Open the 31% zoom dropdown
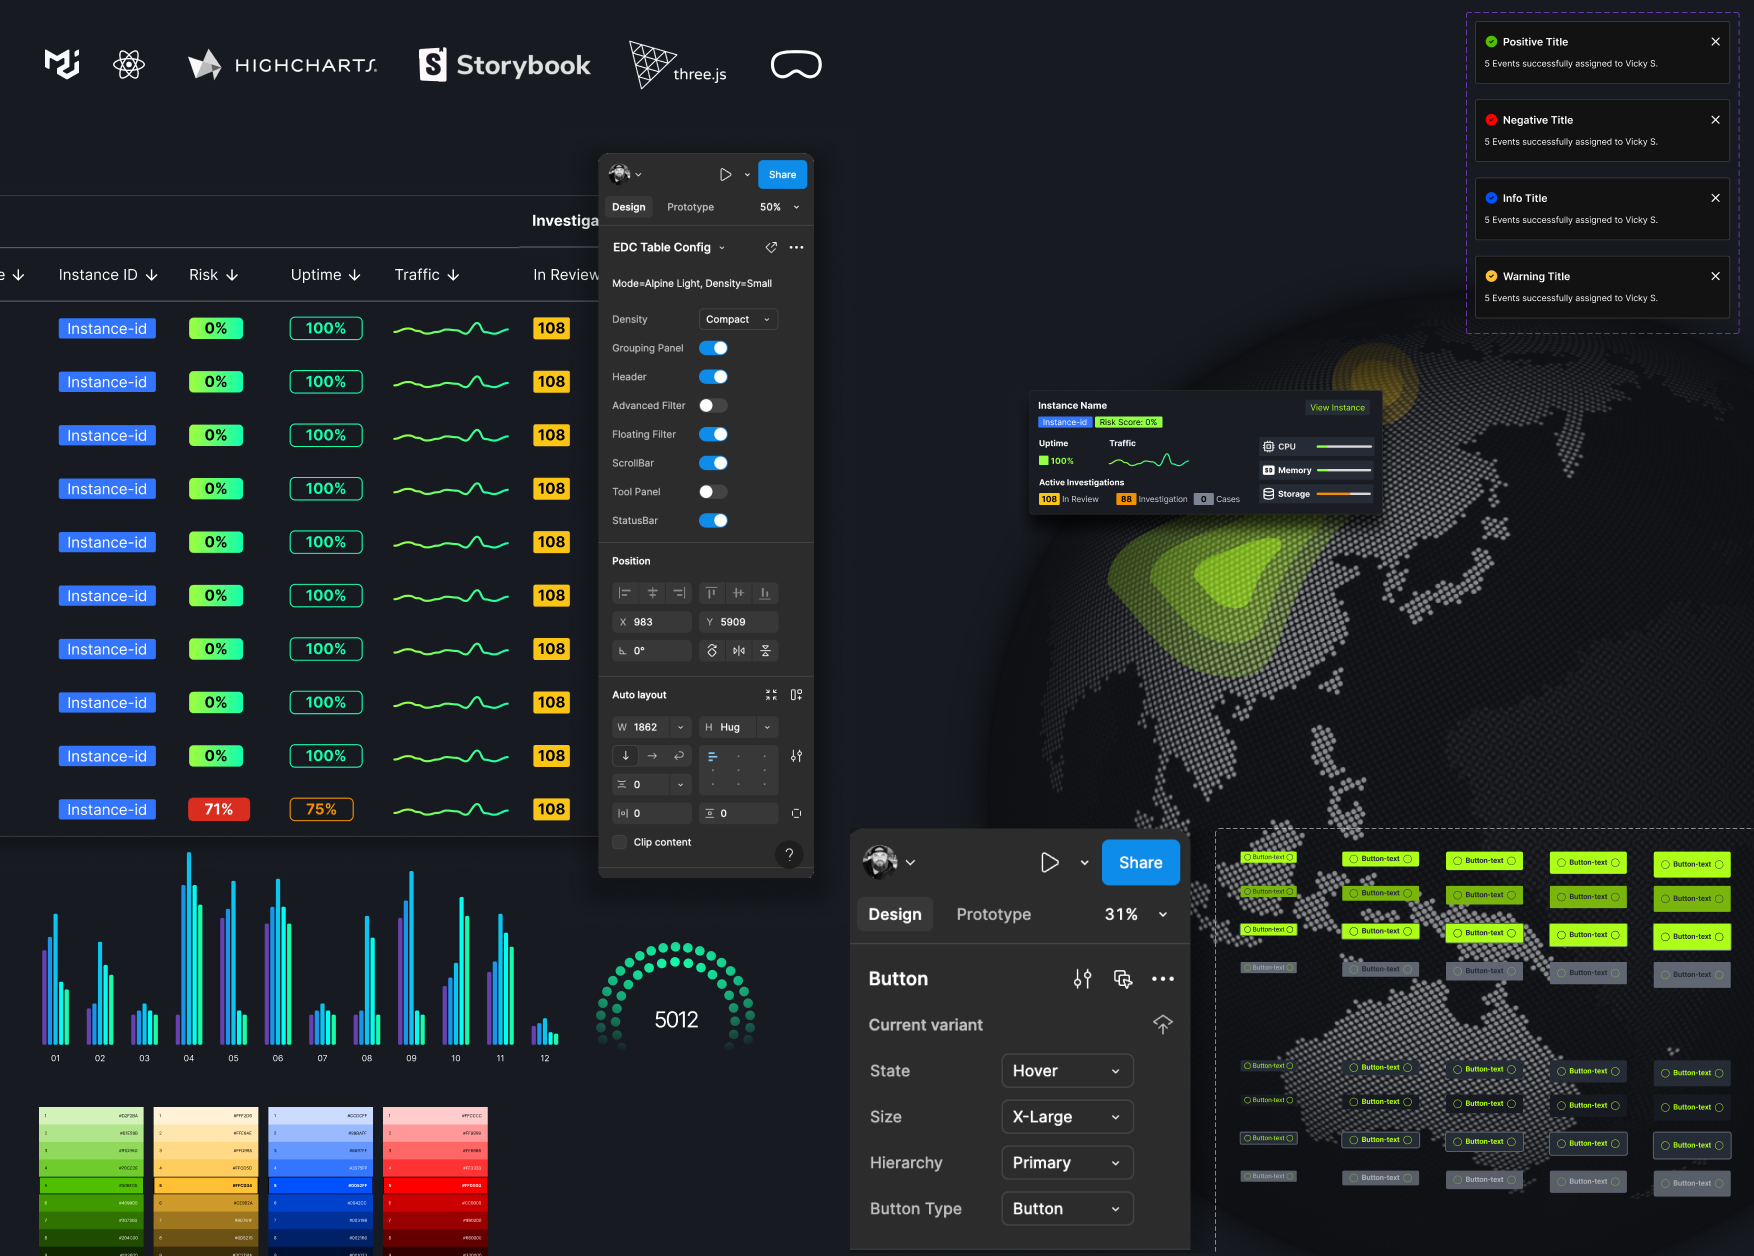Screen dimensions: 1754x1256 click(1136, 914)
